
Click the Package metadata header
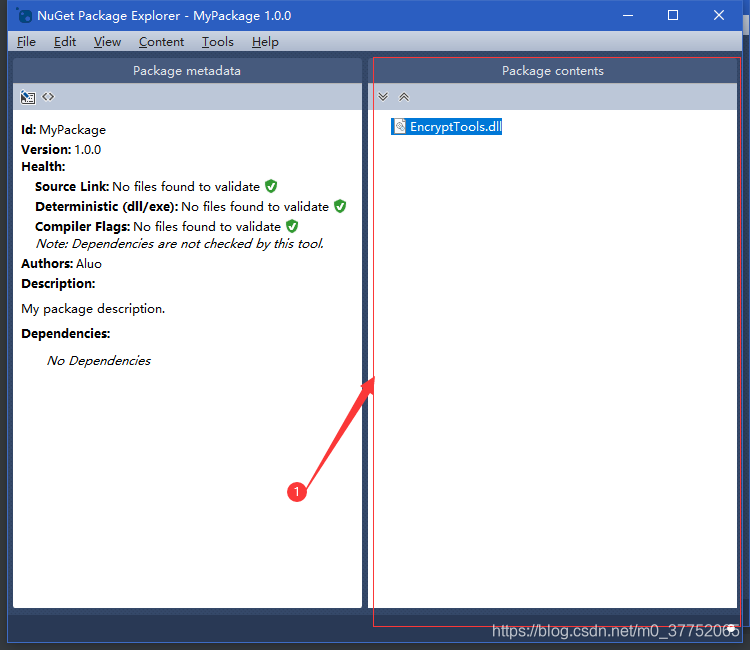click(x=187, y=71)
